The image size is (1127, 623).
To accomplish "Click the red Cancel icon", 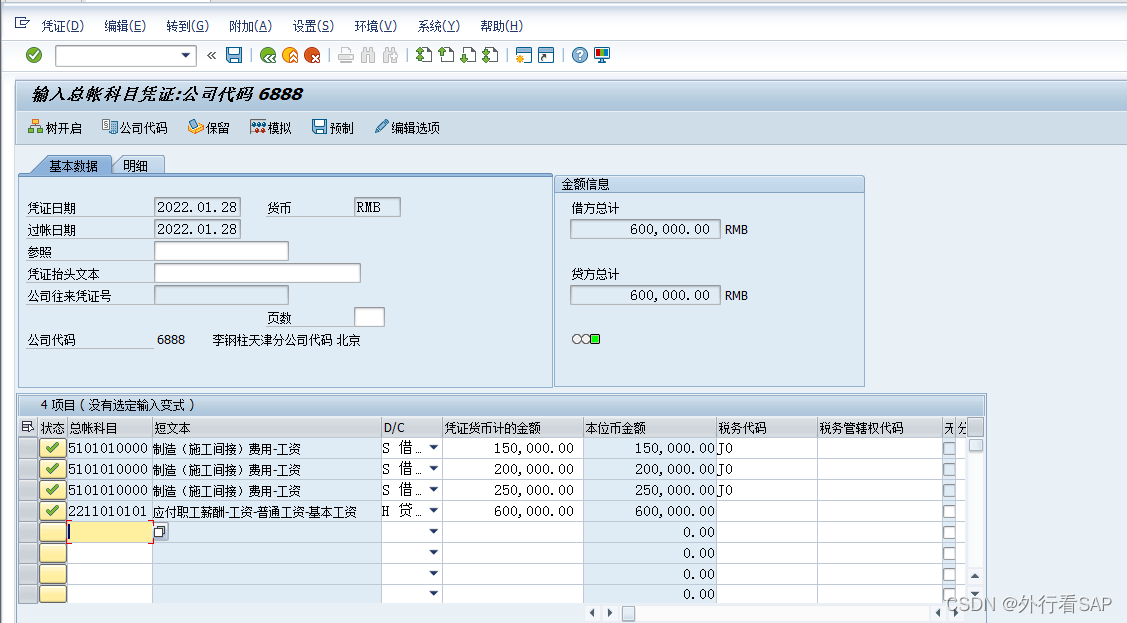I will (313, 55).
